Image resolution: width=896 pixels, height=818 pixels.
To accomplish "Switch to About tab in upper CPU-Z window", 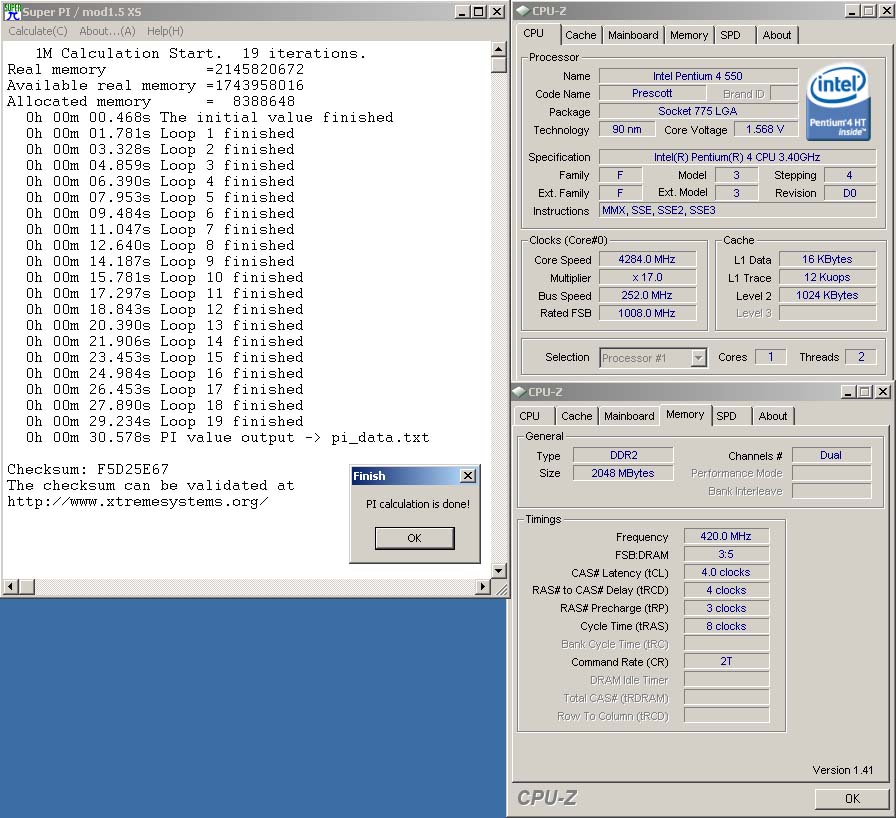I will 777,35.
